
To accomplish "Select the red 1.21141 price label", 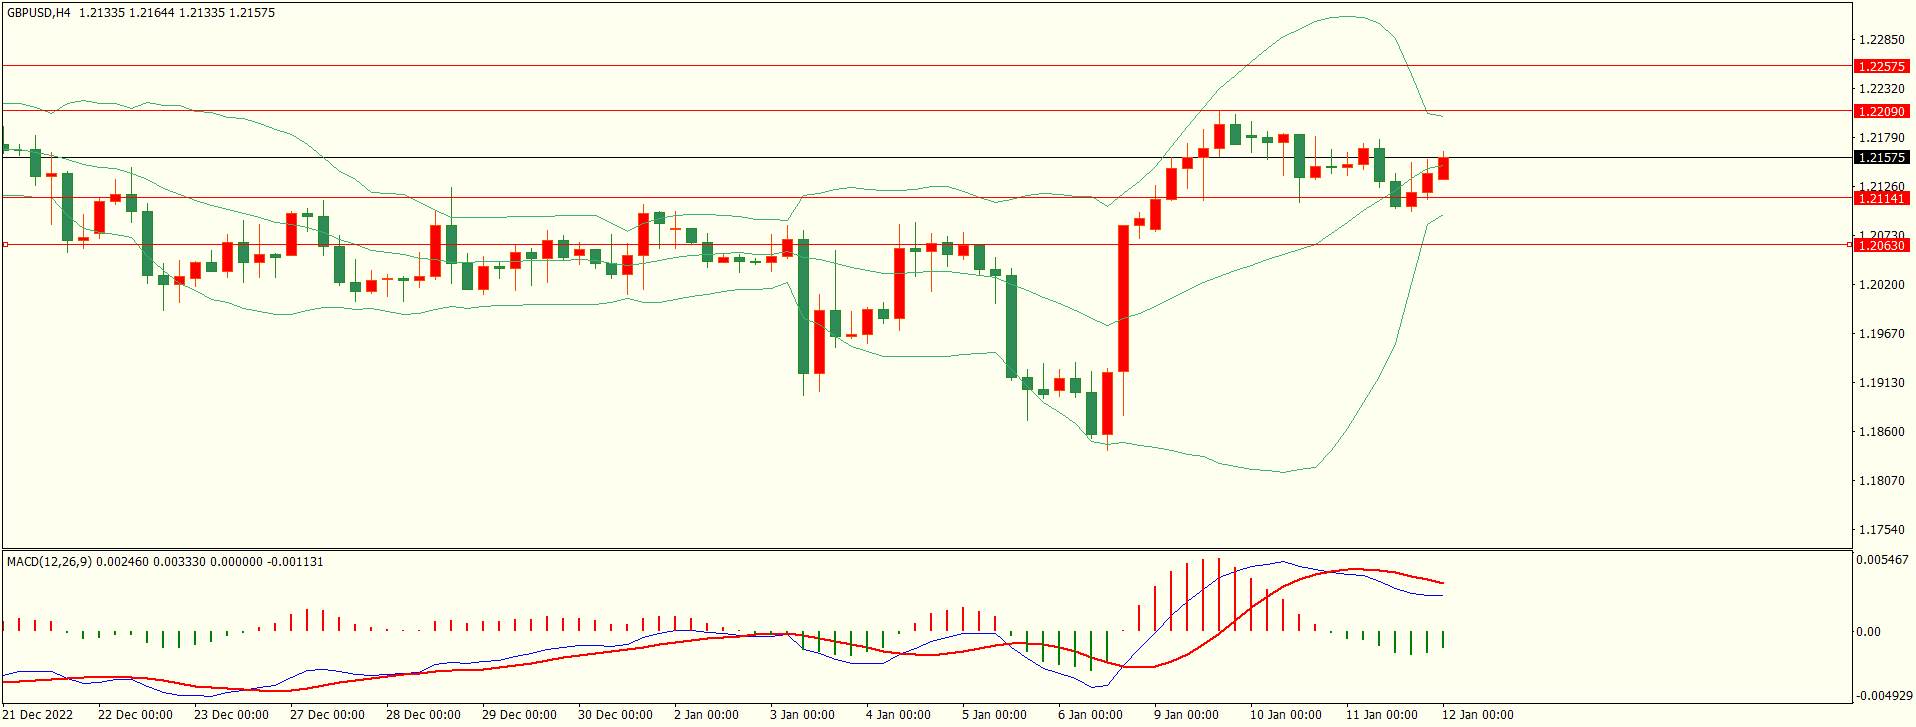I will coord(1881,198).
